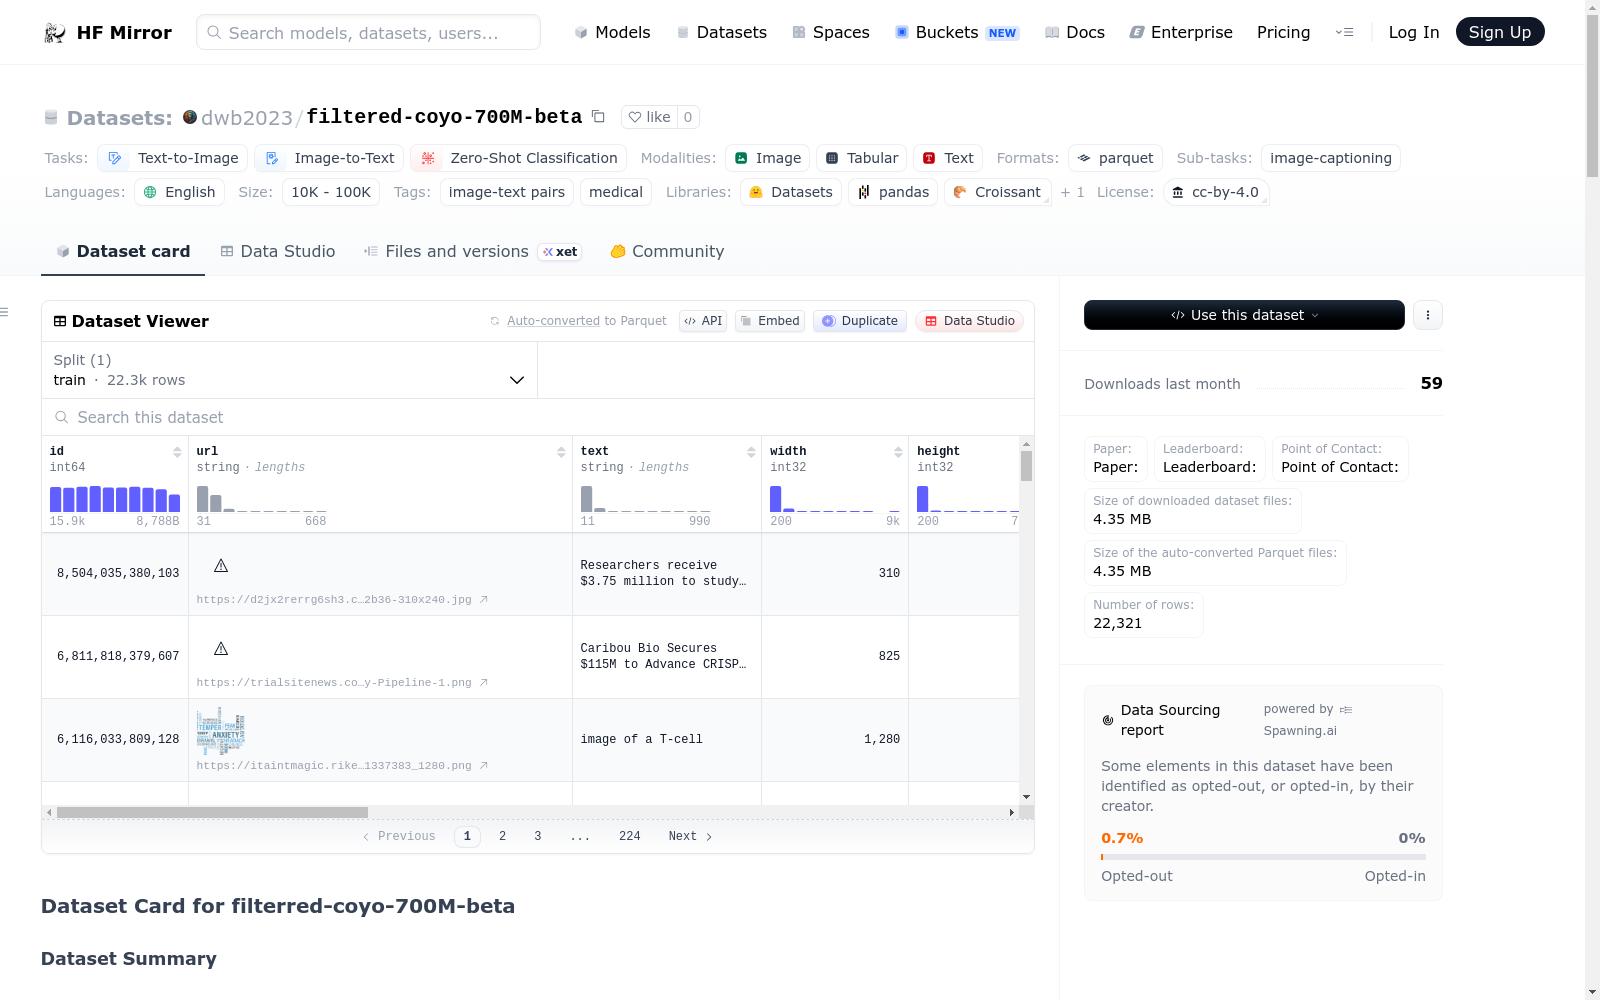
Task: Click the Search this dataset field
Action: (538, 417)
